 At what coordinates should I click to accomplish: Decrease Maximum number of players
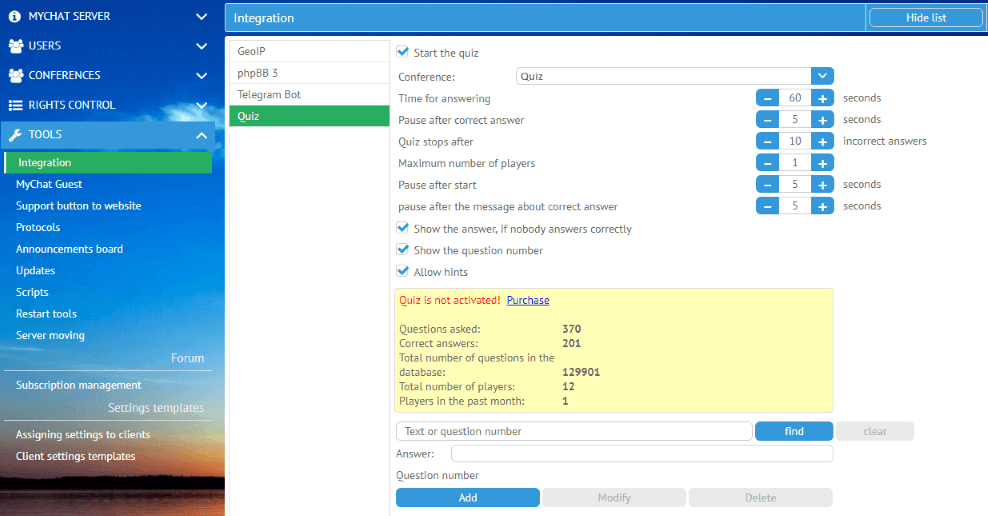[x=767, y=163]
